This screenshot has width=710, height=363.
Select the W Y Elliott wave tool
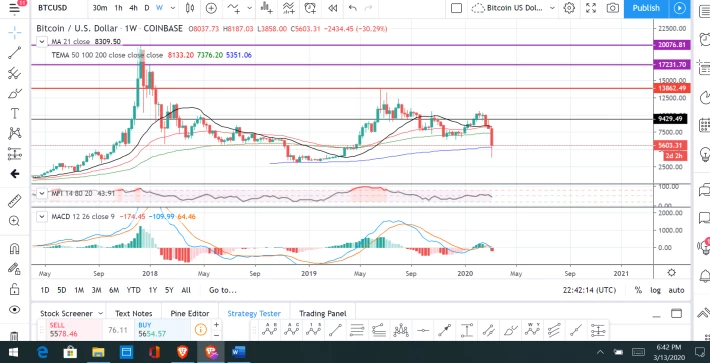532,330
